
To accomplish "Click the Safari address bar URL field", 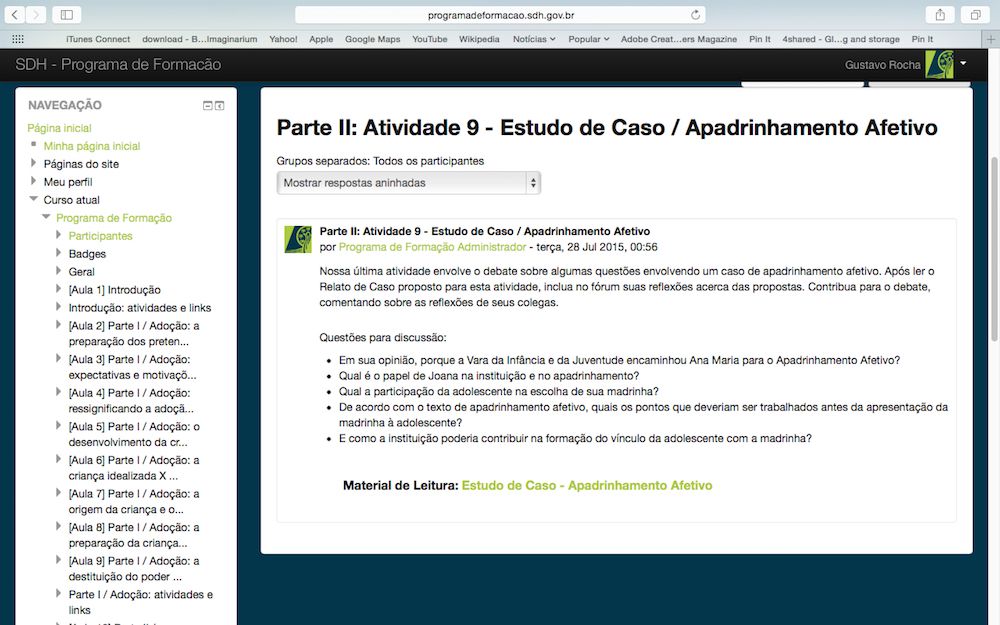I will point(500,15).
